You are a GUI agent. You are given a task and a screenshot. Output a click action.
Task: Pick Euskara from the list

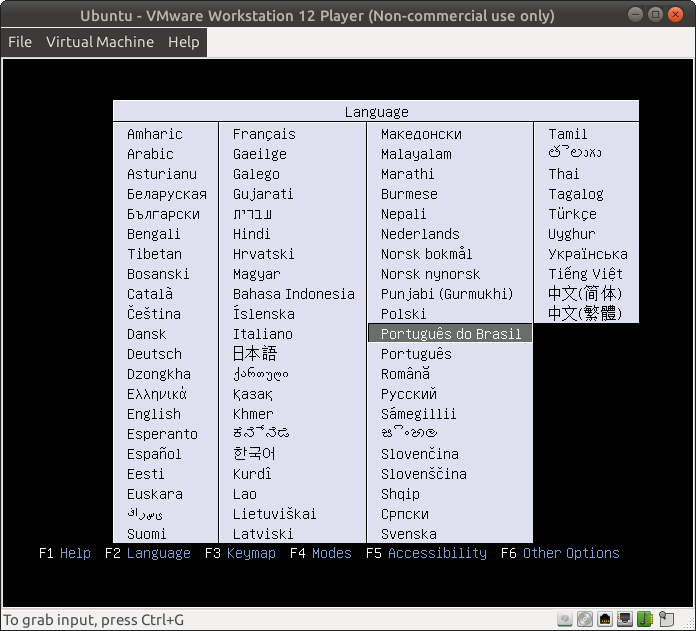tap(154, 494)
